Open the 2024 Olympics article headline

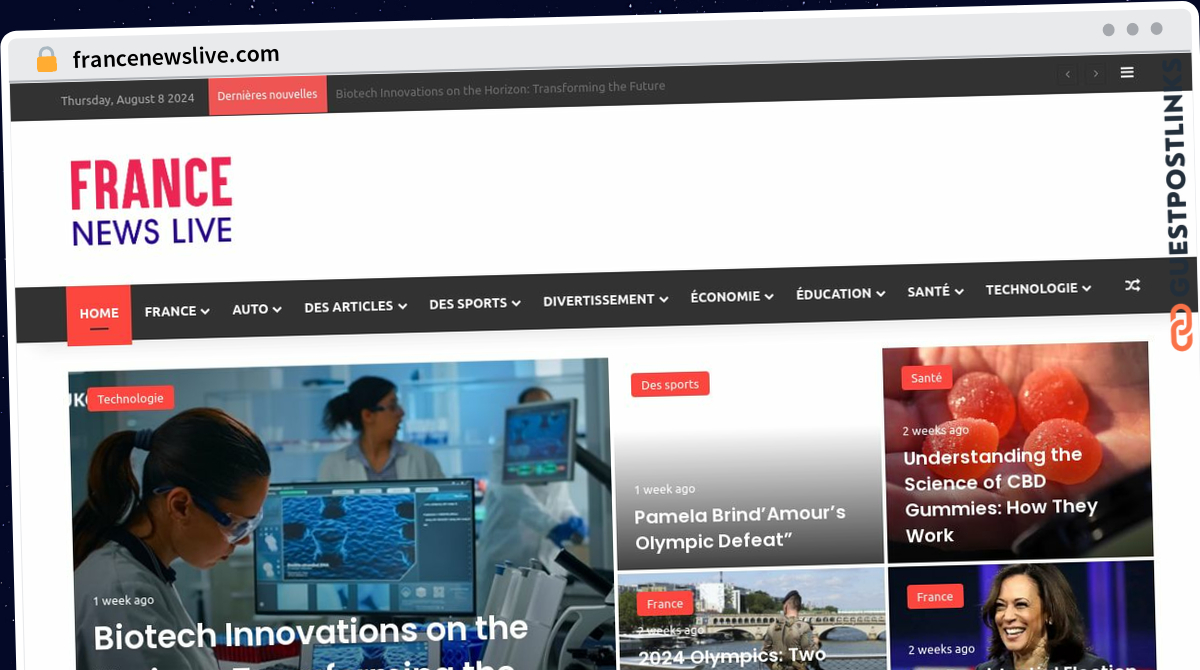(x=732, y=657)
